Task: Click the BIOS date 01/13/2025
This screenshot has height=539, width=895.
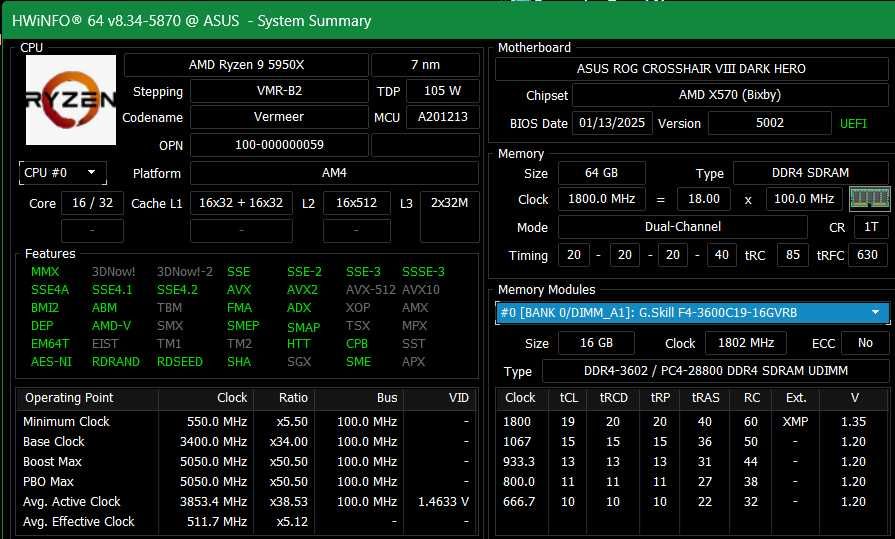Action: pos(612,123)
